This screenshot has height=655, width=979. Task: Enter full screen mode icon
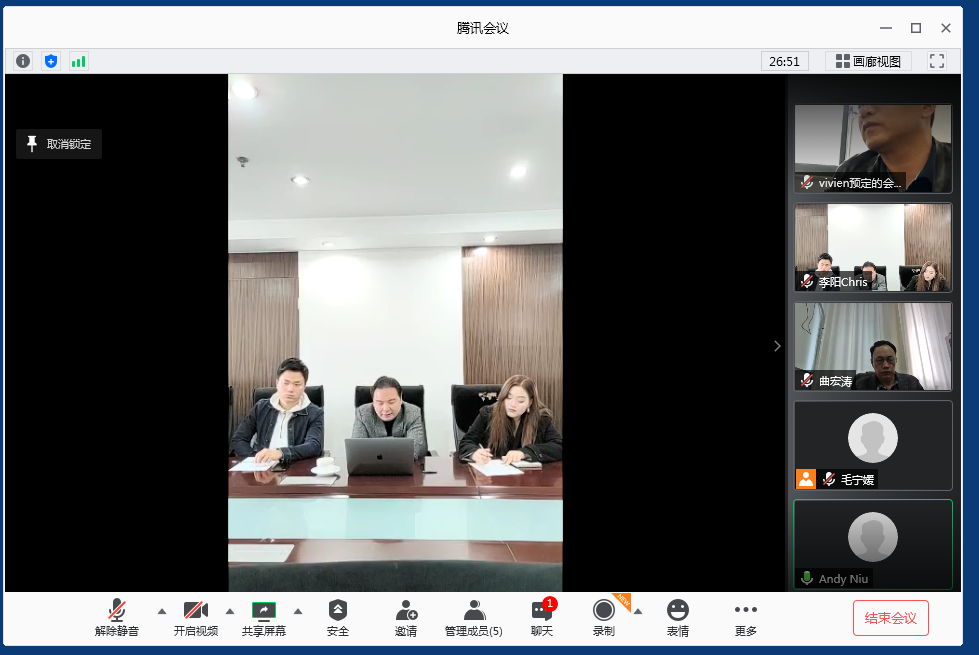click(x=936, y=61)
